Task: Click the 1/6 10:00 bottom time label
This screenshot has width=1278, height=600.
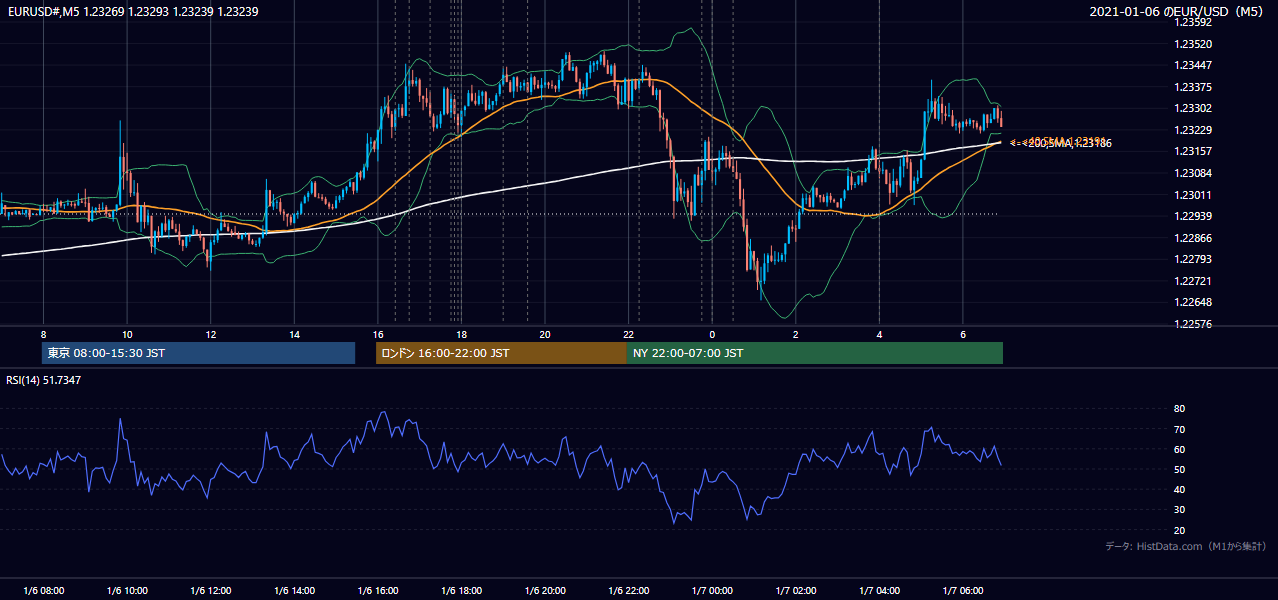Action: click(x=127, y=590)
